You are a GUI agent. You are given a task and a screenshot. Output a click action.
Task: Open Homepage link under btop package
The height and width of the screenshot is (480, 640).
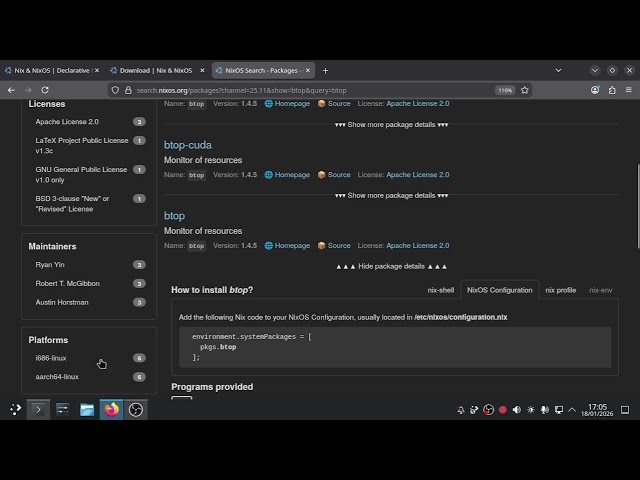[x=287, y=246]
